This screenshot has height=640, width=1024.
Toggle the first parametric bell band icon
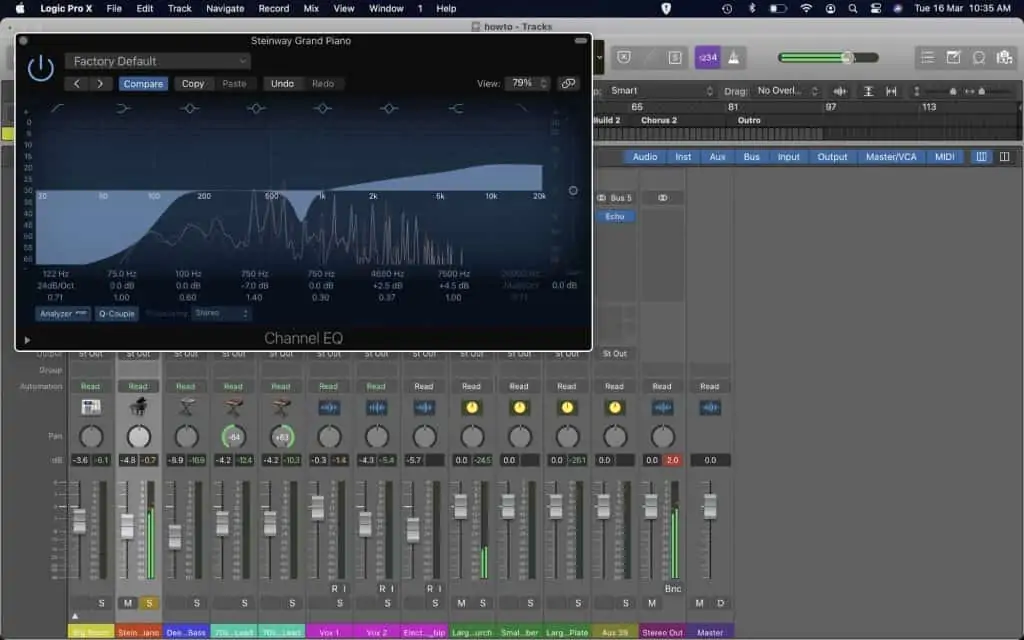point(189,108)
